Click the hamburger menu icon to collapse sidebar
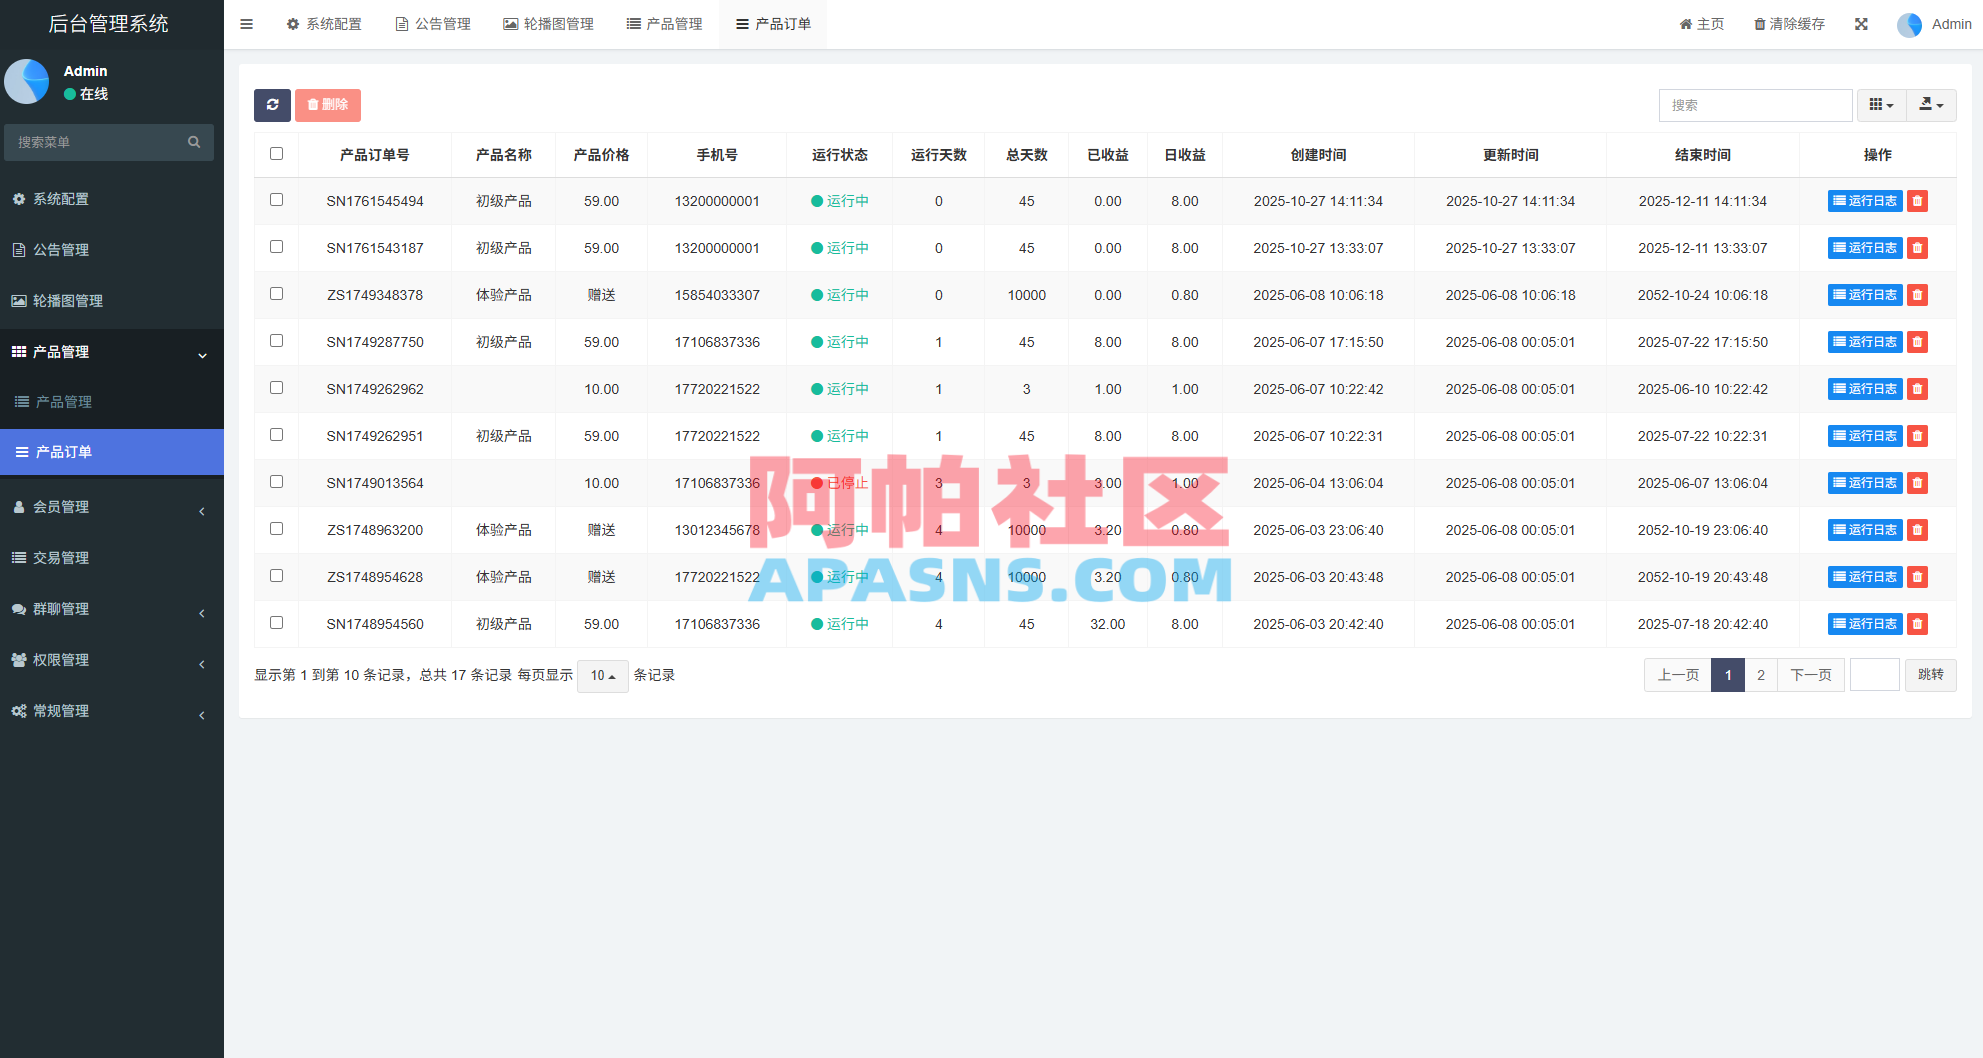The width and height of the screenshot is (1983, 1058). pos(246,23)
